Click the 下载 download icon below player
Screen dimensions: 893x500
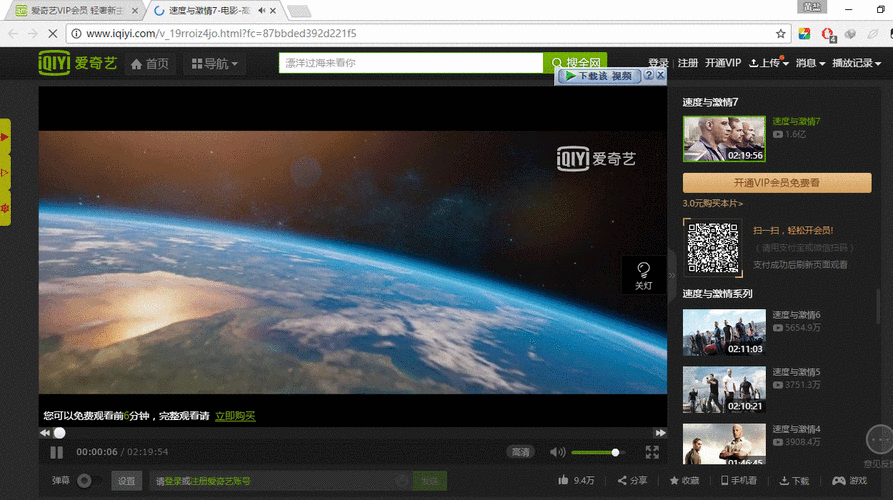tap(784, 481)
